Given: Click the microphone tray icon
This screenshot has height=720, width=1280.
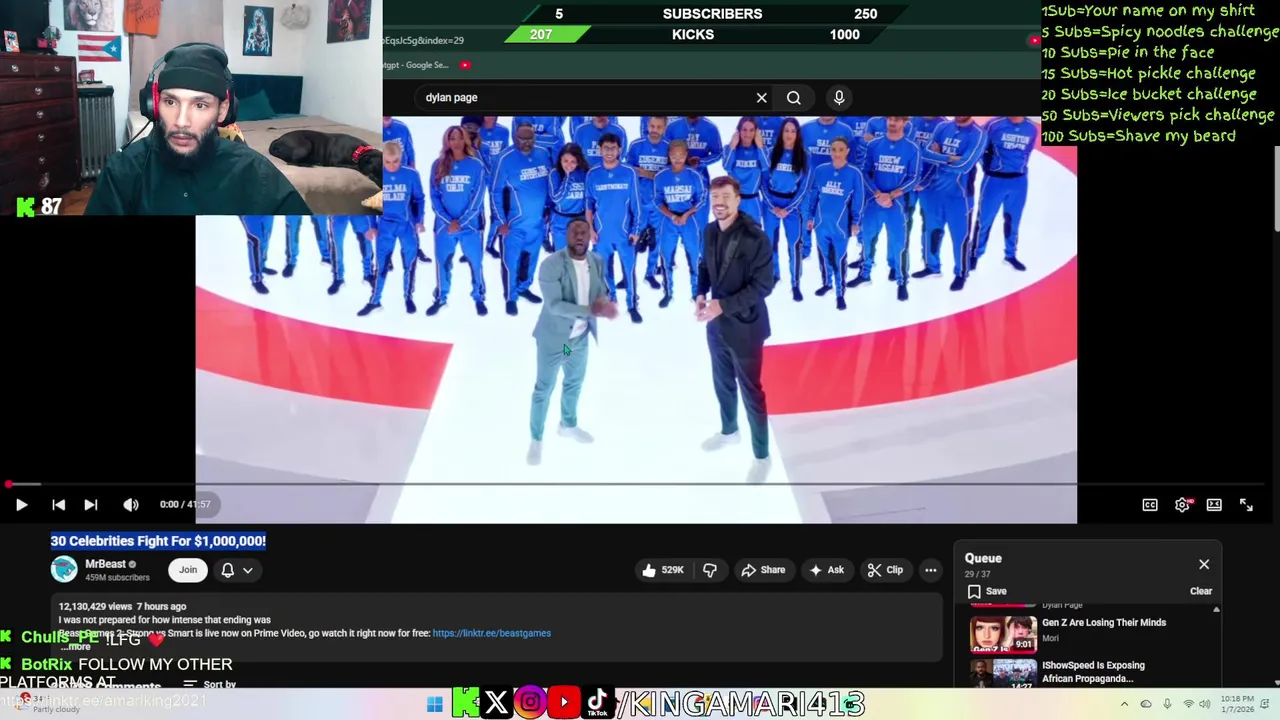Looking at the screenshot, I should [1167, 704].
